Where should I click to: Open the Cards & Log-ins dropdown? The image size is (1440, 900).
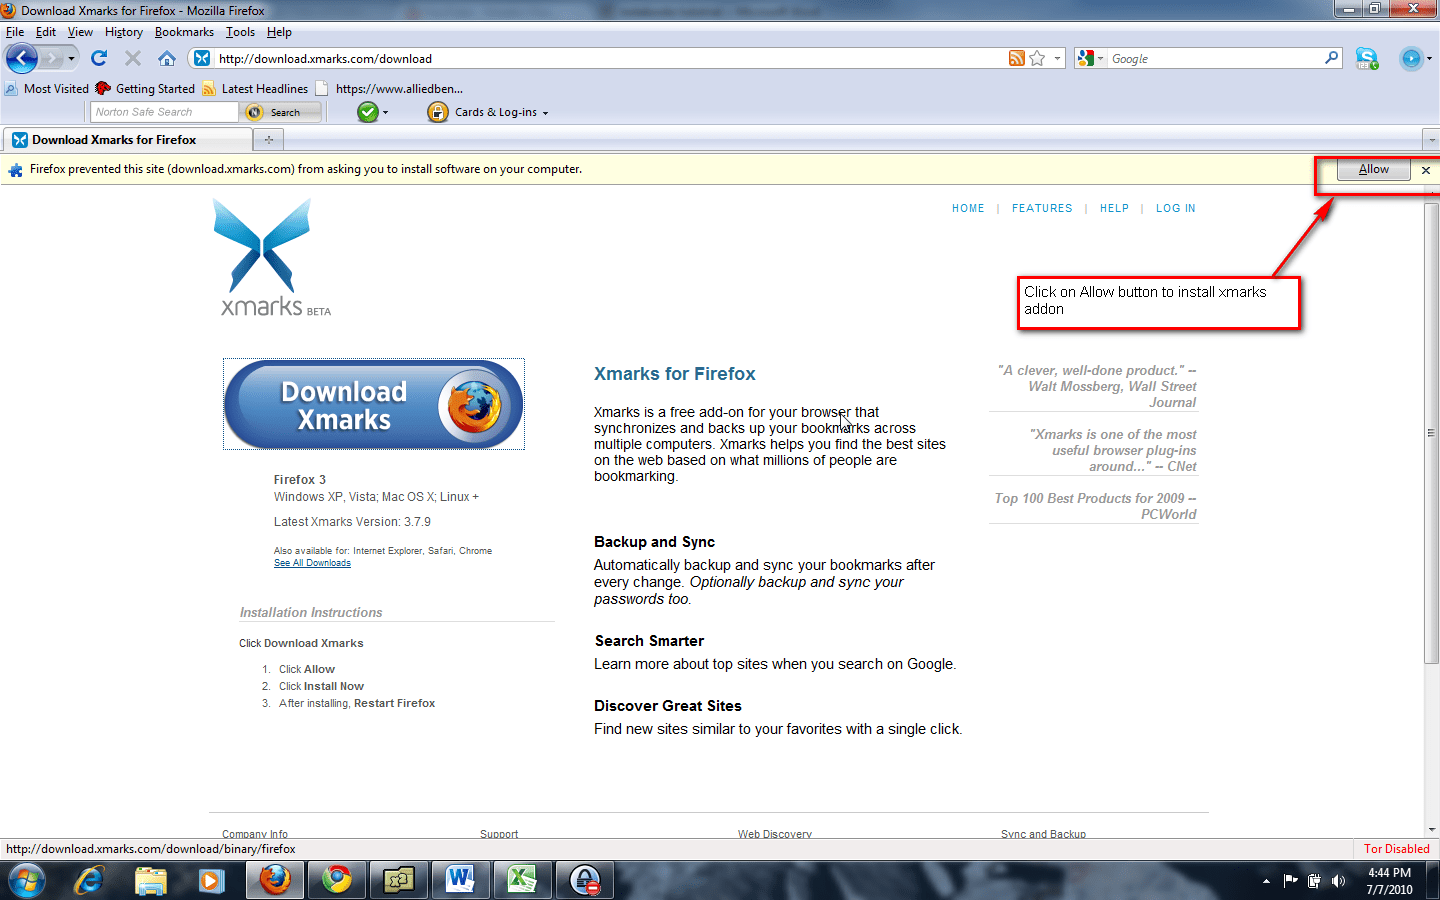[502, 112]
